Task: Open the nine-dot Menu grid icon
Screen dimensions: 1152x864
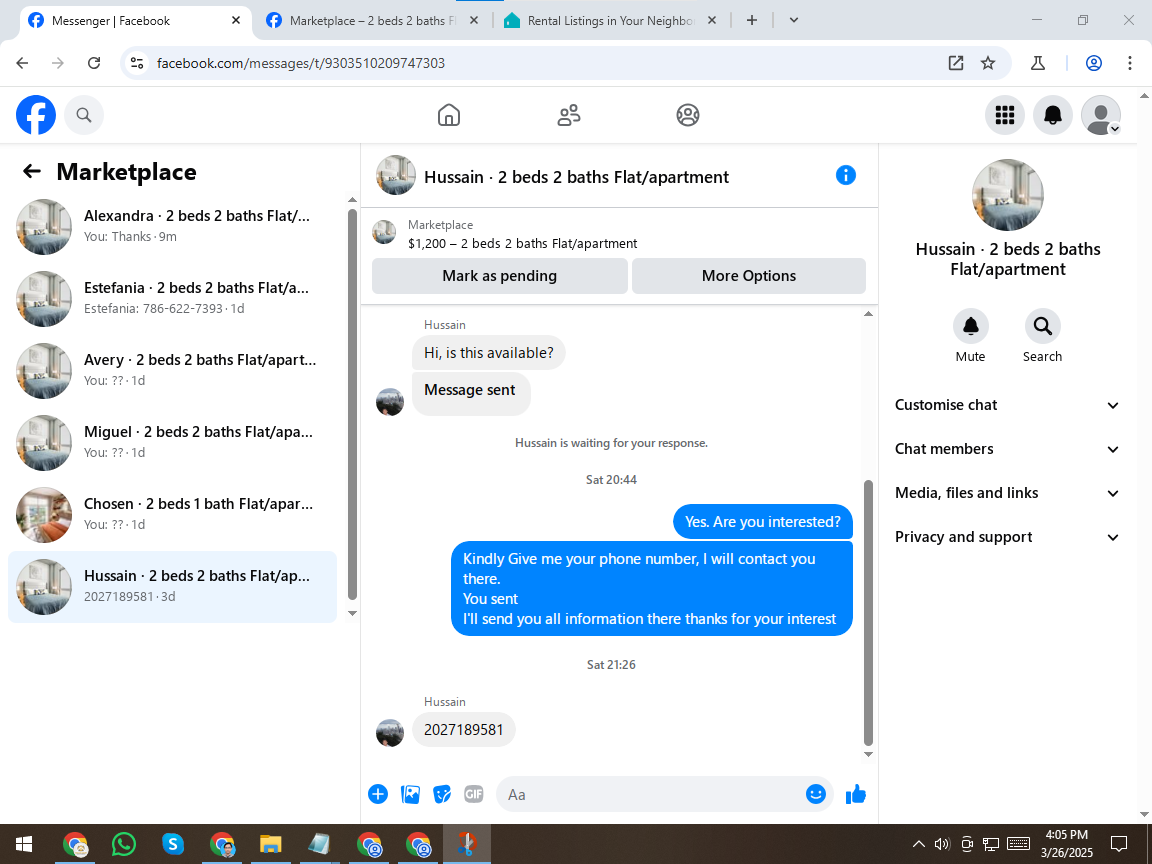Action: [x=1004, y=115]
